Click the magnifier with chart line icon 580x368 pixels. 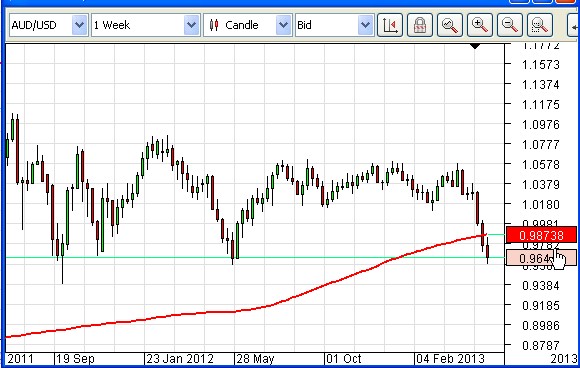pos(450,25)
